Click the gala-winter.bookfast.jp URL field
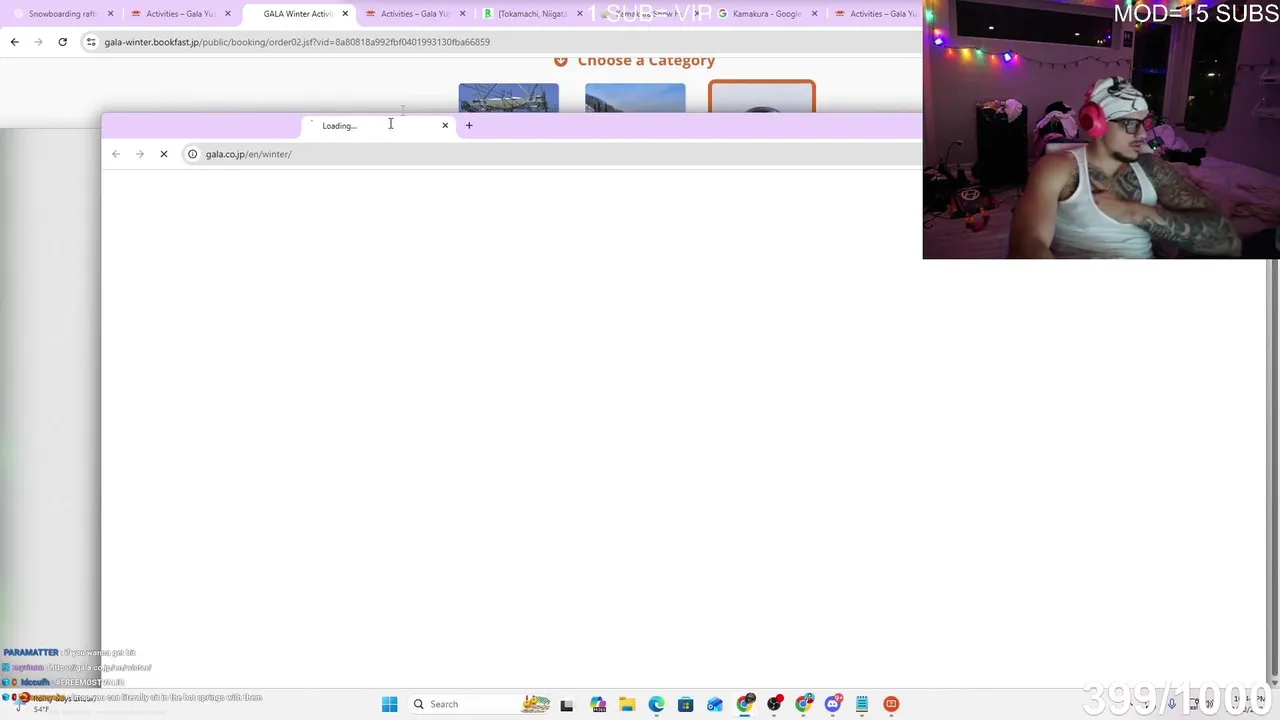Screen dimensions: 1280x720 500,42
